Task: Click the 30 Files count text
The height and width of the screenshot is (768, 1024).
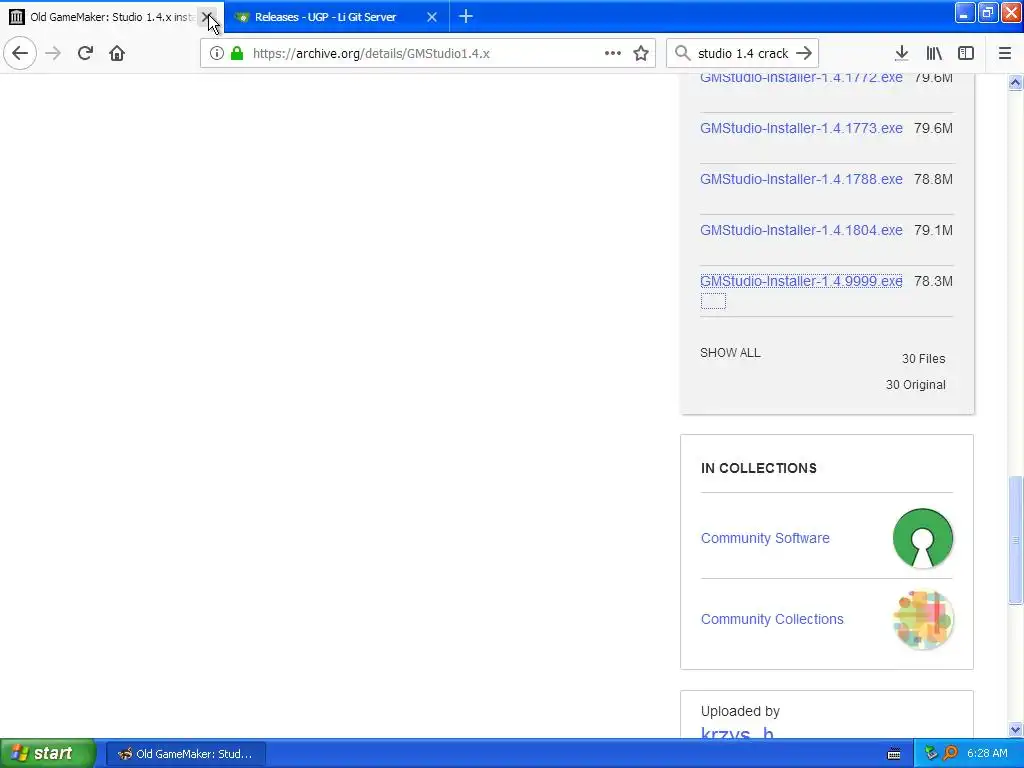Action: point(923,359)
